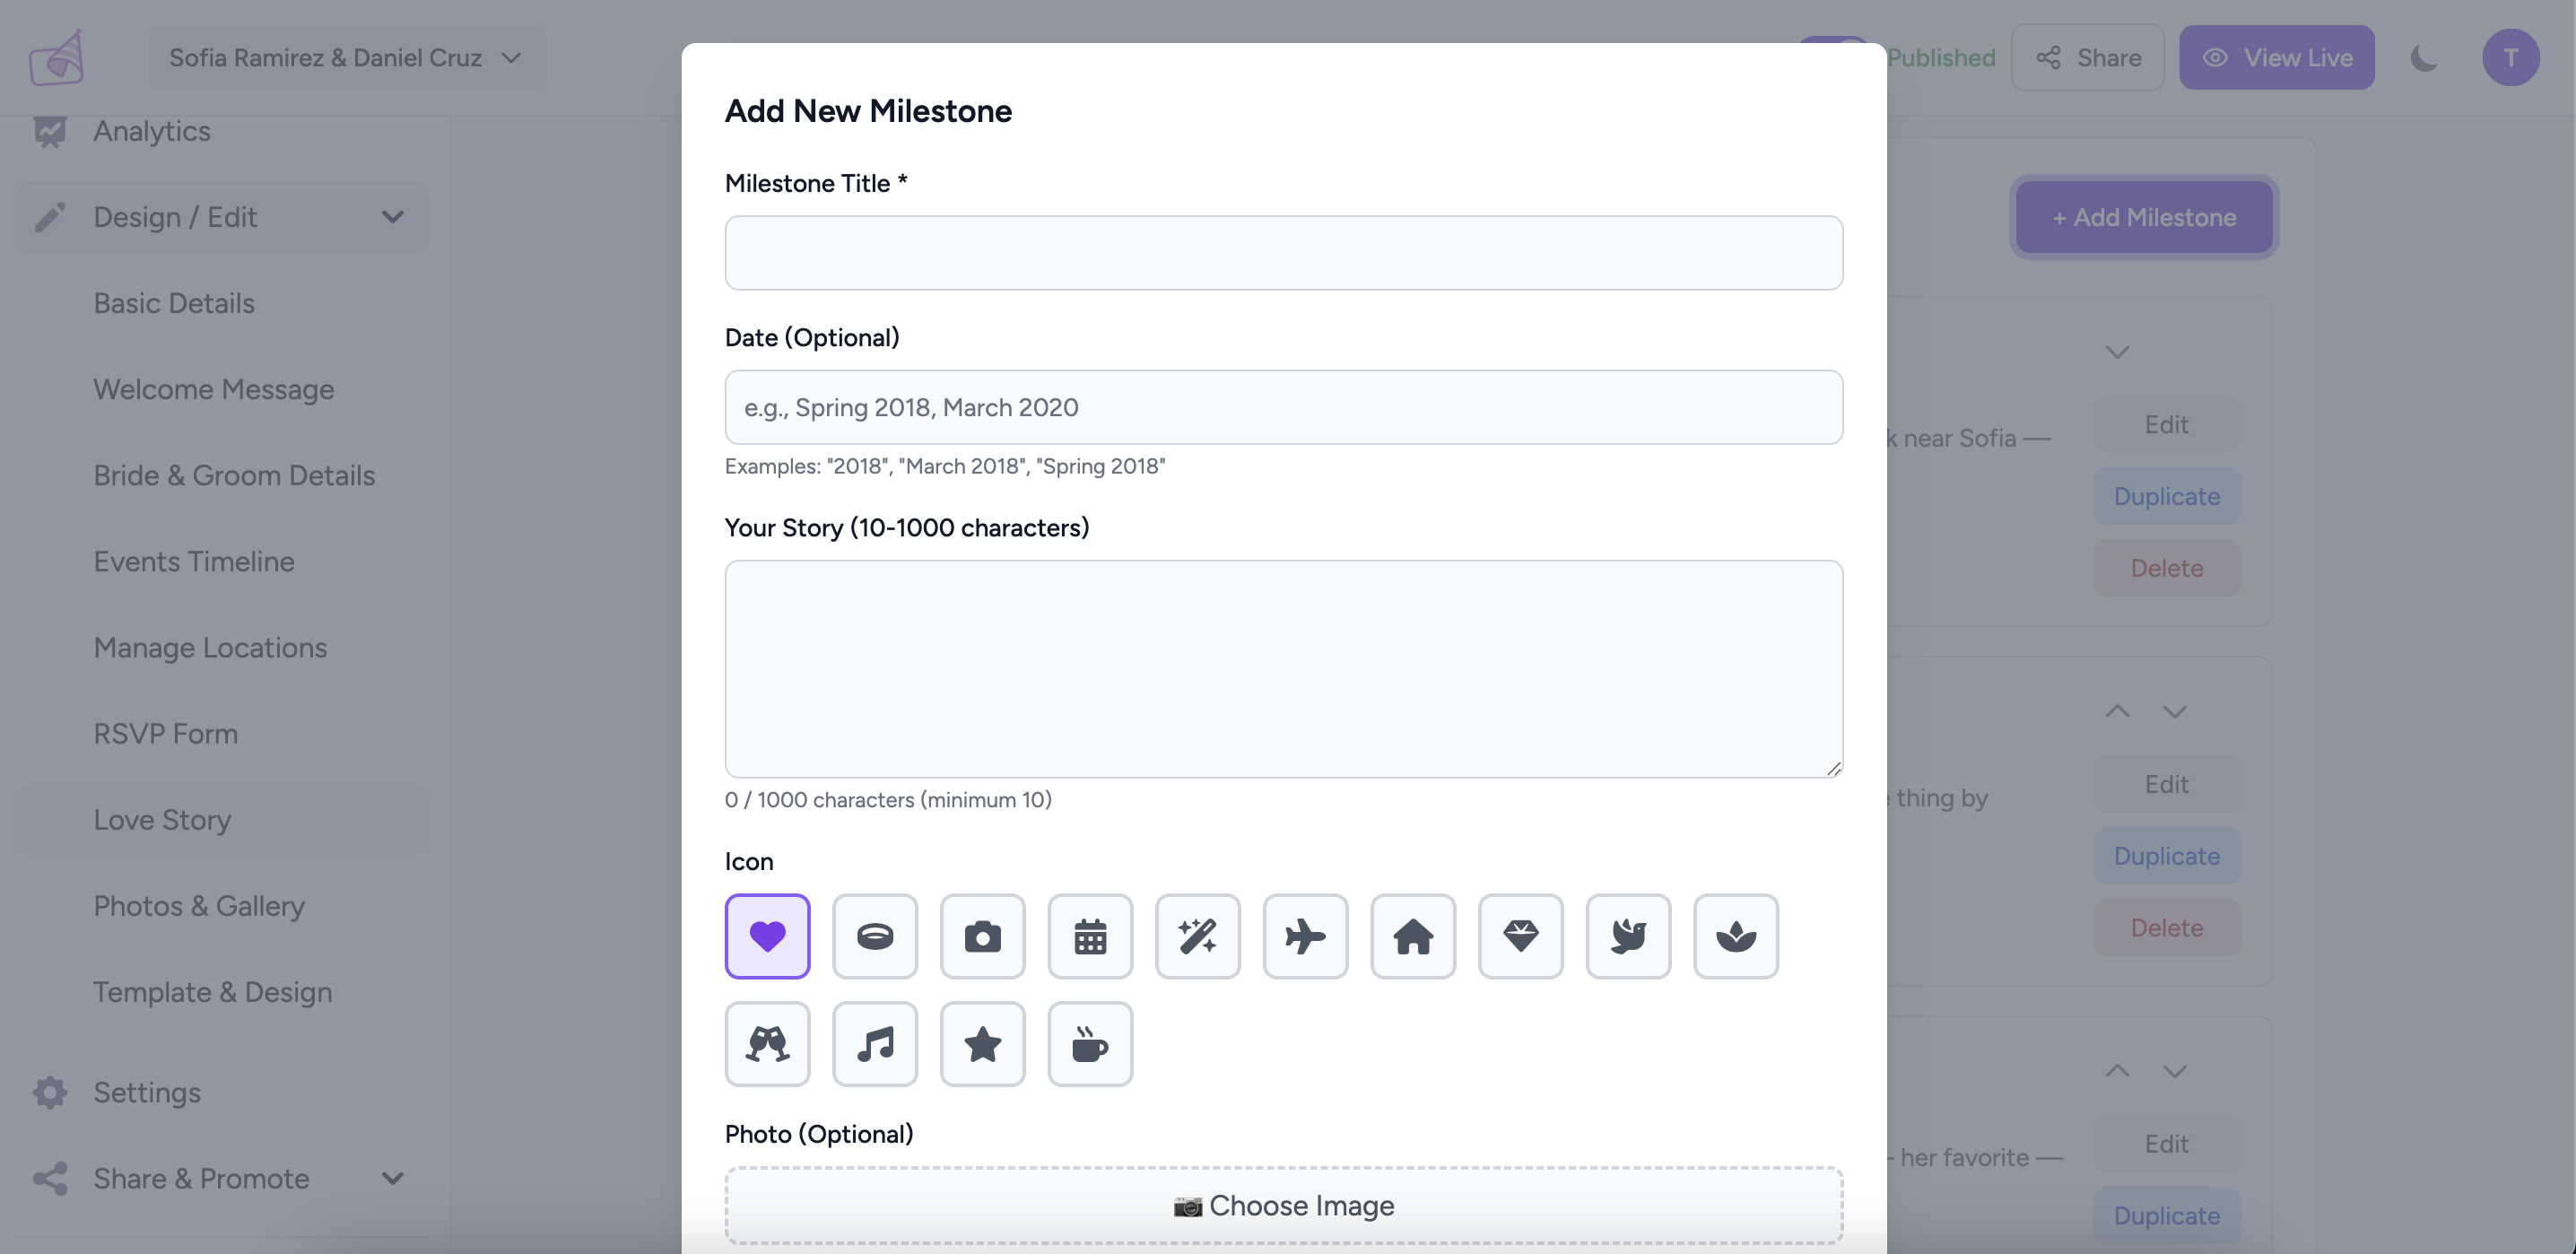Choose the ring milestone icon

[x=875, y=936]
